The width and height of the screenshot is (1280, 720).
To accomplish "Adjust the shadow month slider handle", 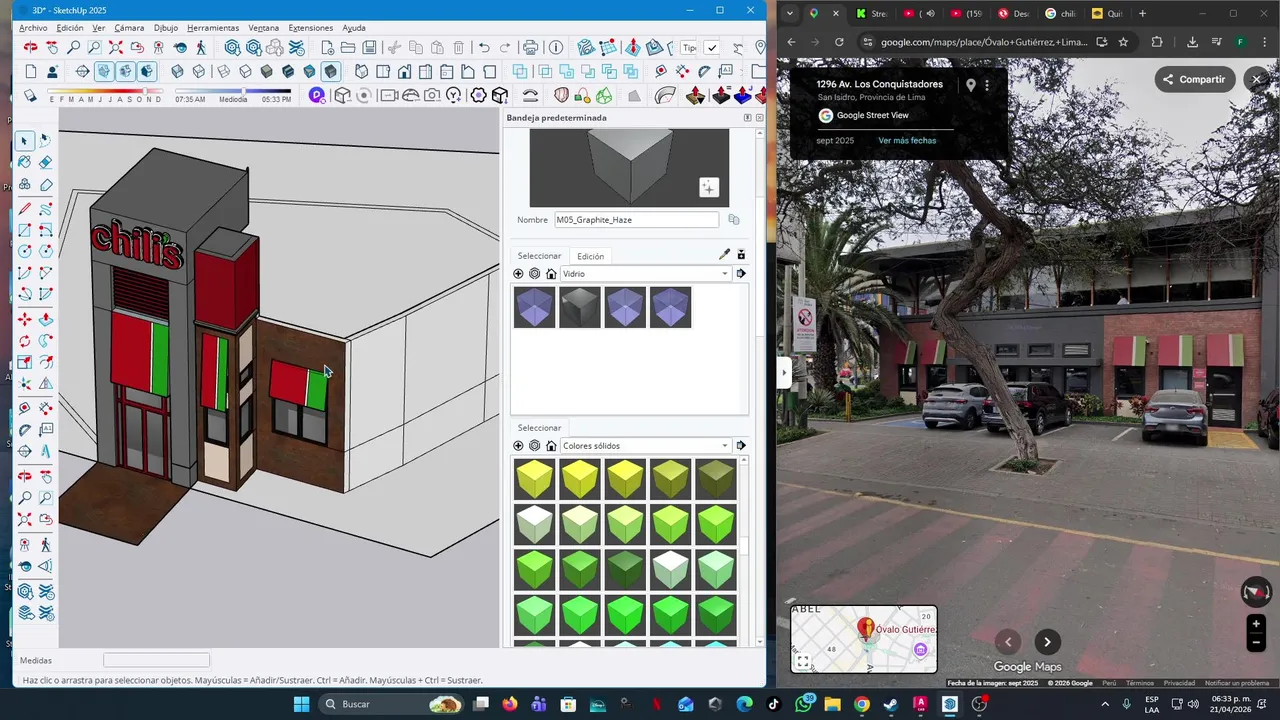I will tap(145, 91).
